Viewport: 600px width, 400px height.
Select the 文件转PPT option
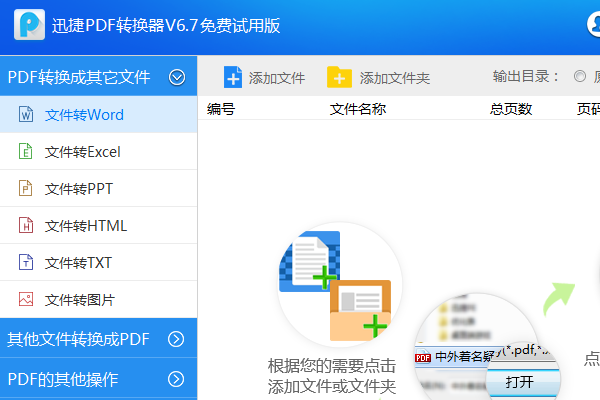pyautogui.click(x=98, y=189)
